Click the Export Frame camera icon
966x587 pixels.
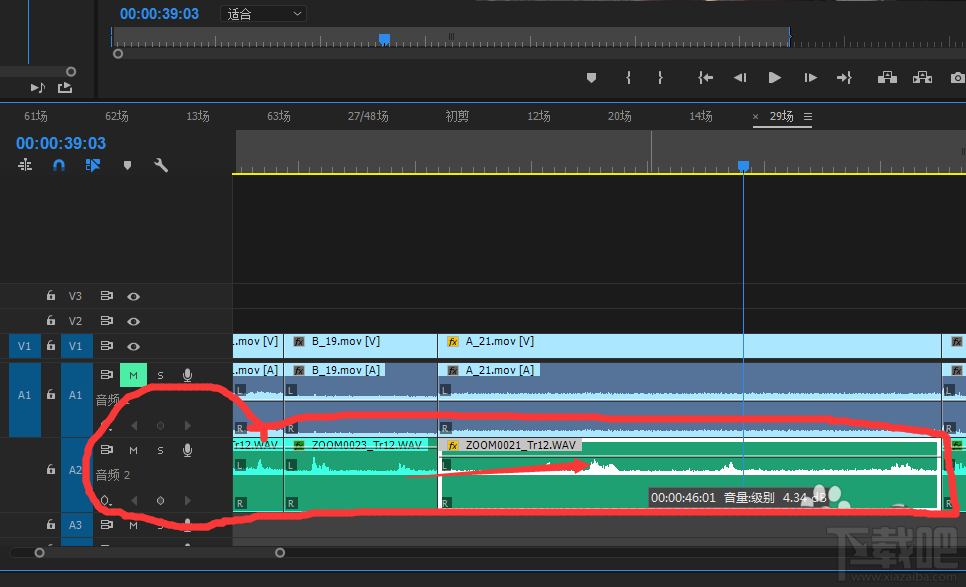click(957, 78)
